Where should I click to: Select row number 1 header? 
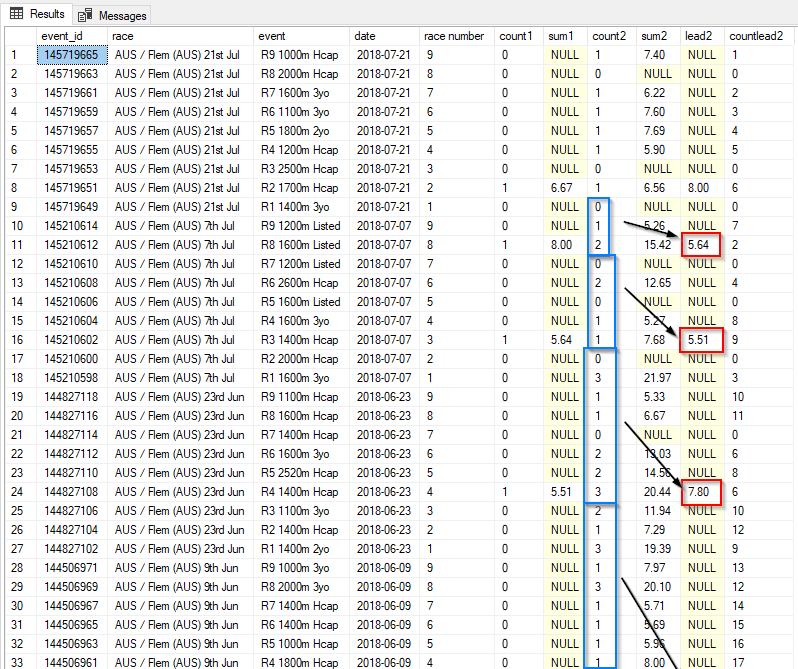(x=21, y=55)
